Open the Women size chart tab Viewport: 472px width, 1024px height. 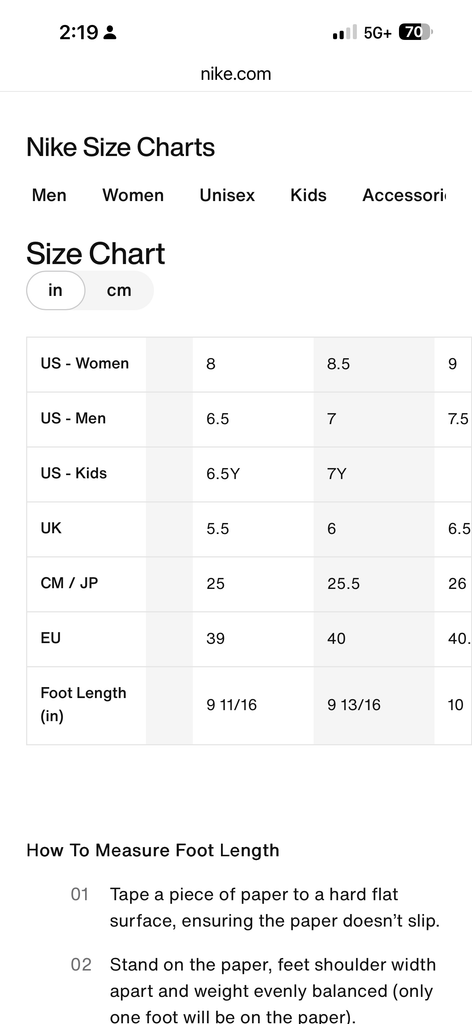[x=133, y=195]
